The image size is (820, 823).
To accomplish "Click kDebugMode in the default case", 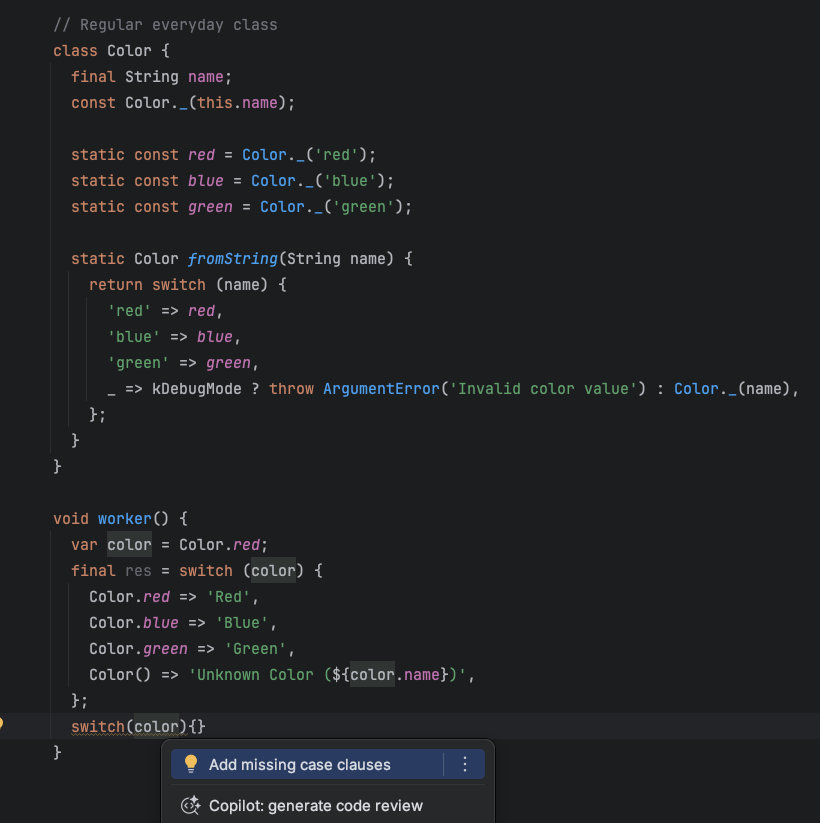I will [197, 389].
